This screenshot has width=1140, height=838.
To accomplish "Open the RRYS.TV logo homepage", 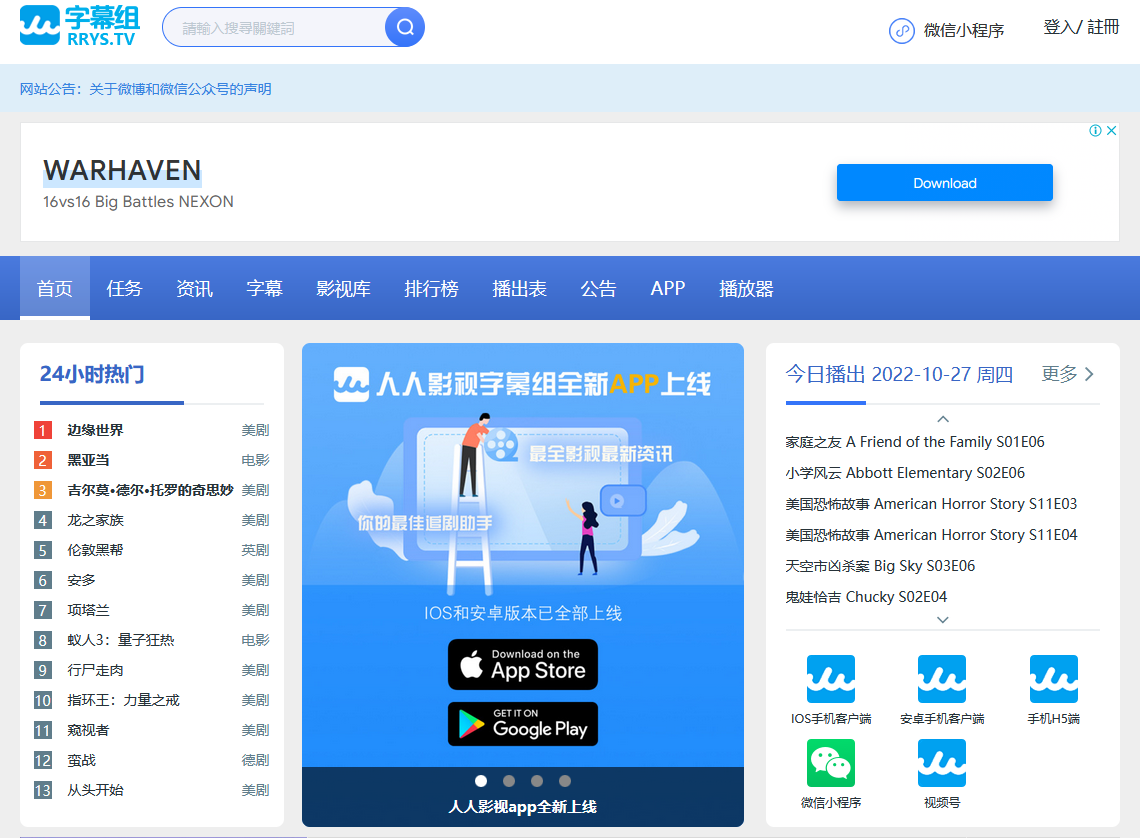I will [80, 26].
